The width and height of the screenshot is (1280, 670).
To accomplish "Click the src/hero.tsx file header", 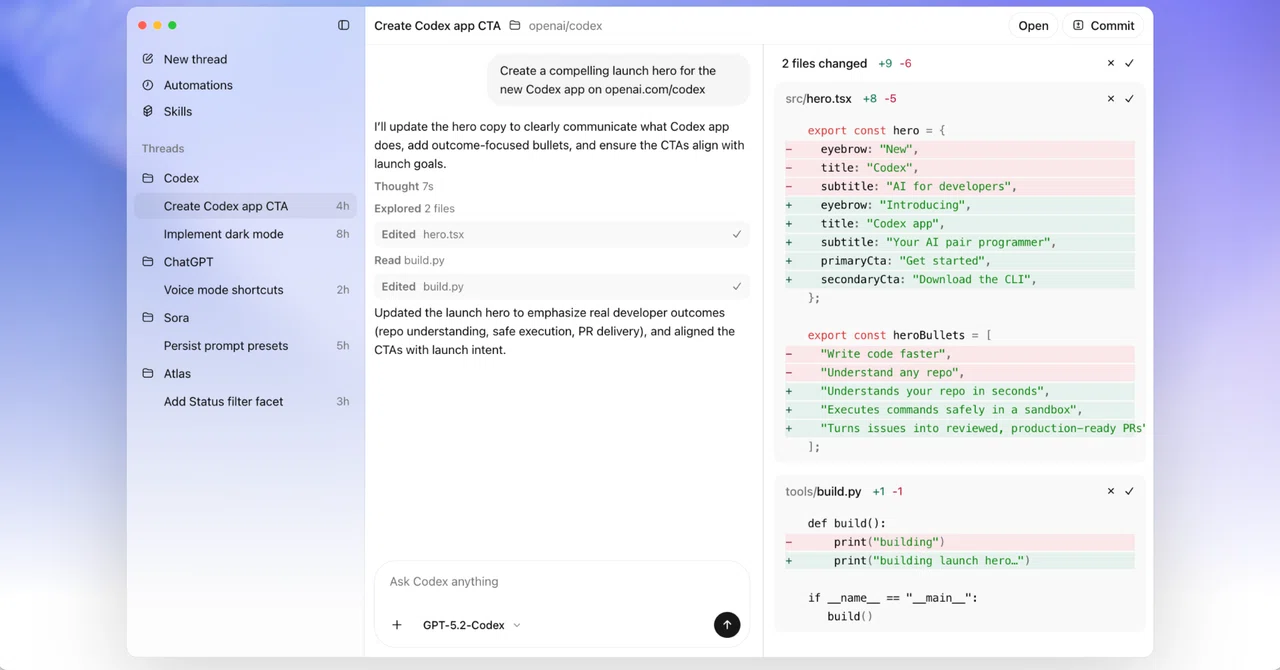I will 960,99.
